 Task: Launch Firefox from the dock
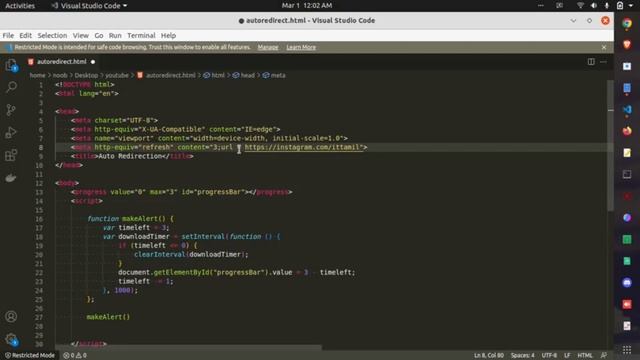pyautogui.click(x=627, y=131)
